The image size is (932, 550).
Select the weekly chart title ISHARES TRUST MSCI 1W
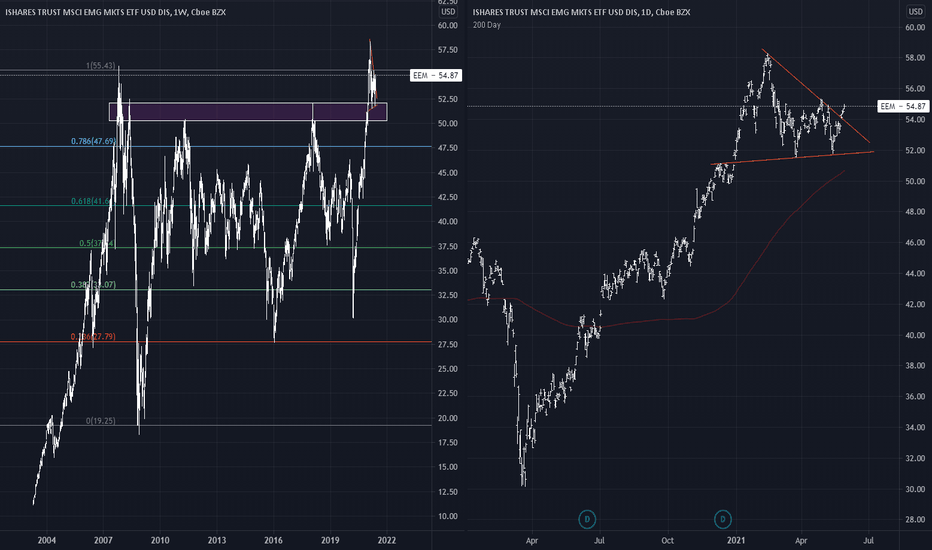115,12
